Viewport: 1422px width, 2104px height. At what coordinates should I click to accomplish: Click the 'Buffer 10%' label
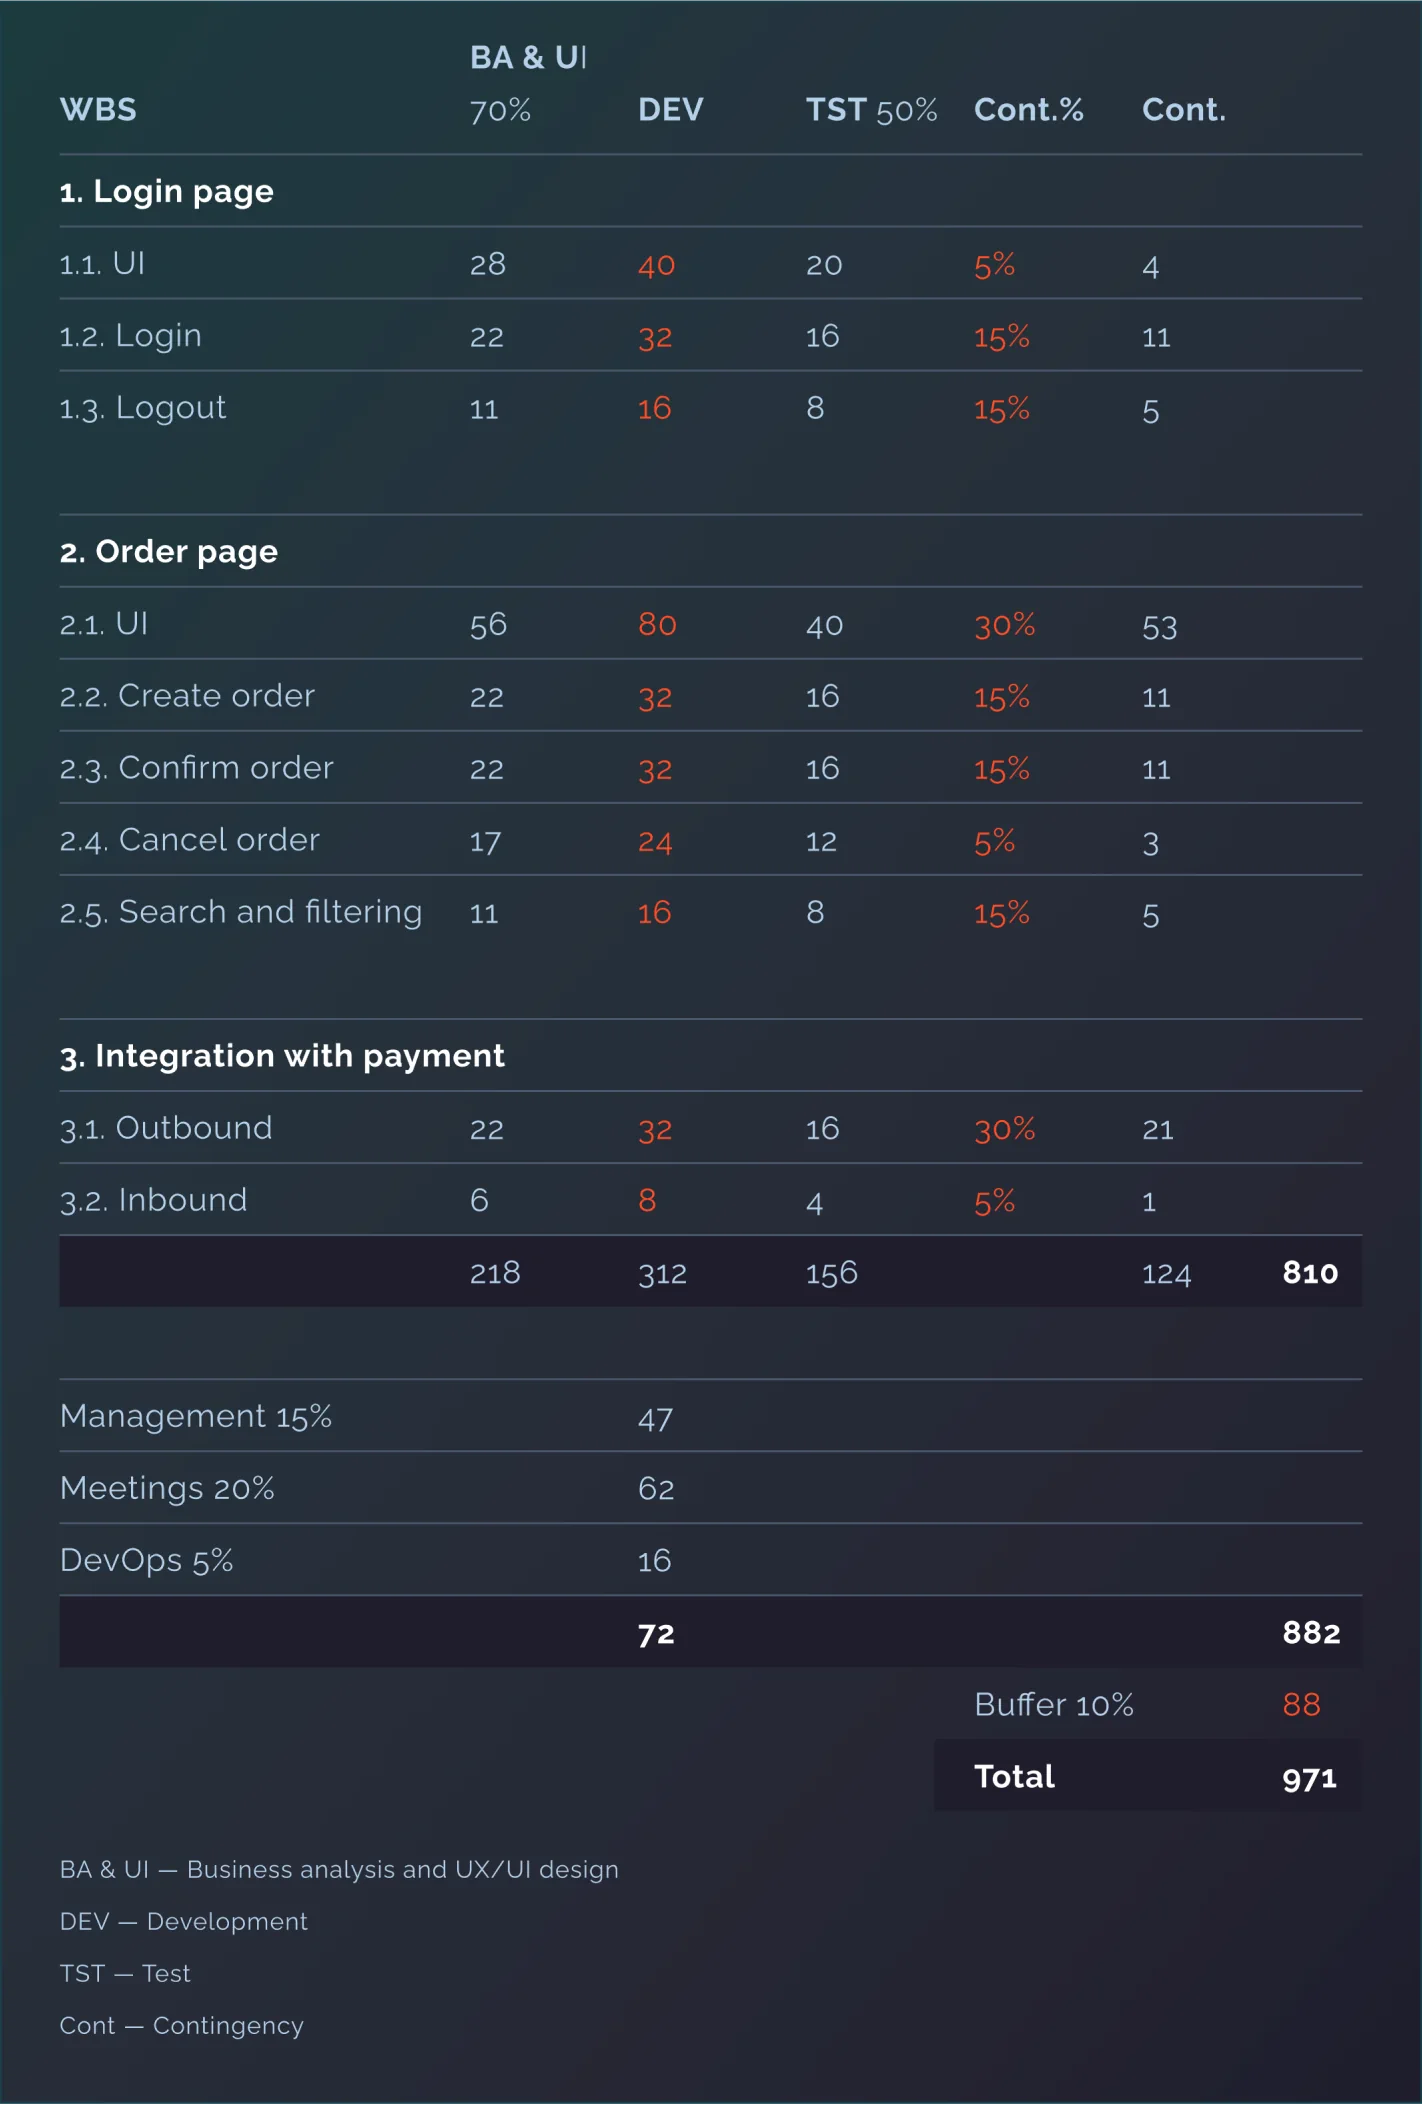click(1053, 1703)
